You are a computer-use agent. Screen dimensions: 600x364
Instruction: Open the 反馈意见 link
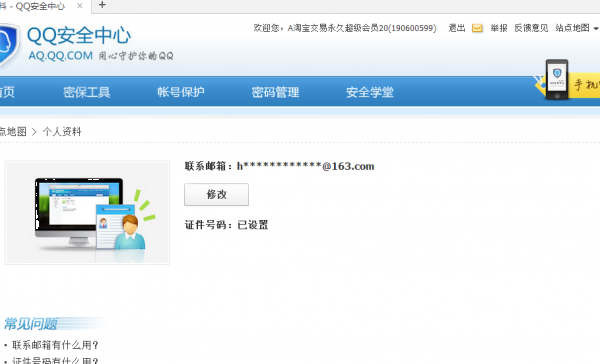pos(531,28)
